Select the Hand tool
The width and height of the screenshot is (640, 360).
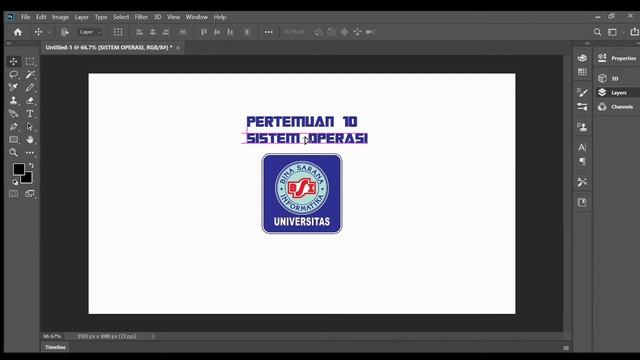coord(30,140)
